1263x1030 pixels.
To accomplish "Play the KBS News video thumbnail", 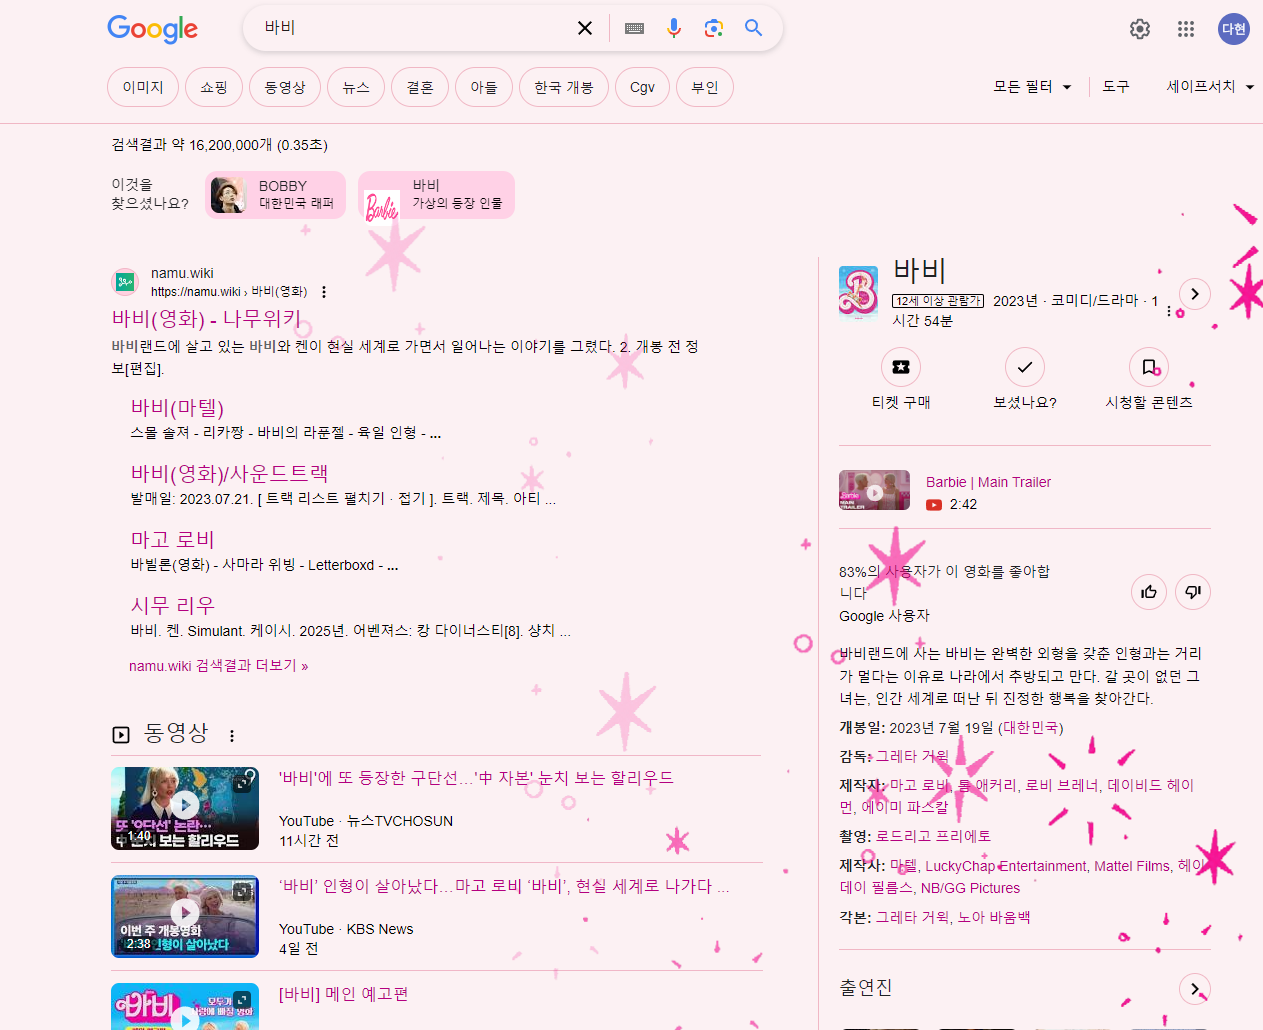I will (185, 916).
